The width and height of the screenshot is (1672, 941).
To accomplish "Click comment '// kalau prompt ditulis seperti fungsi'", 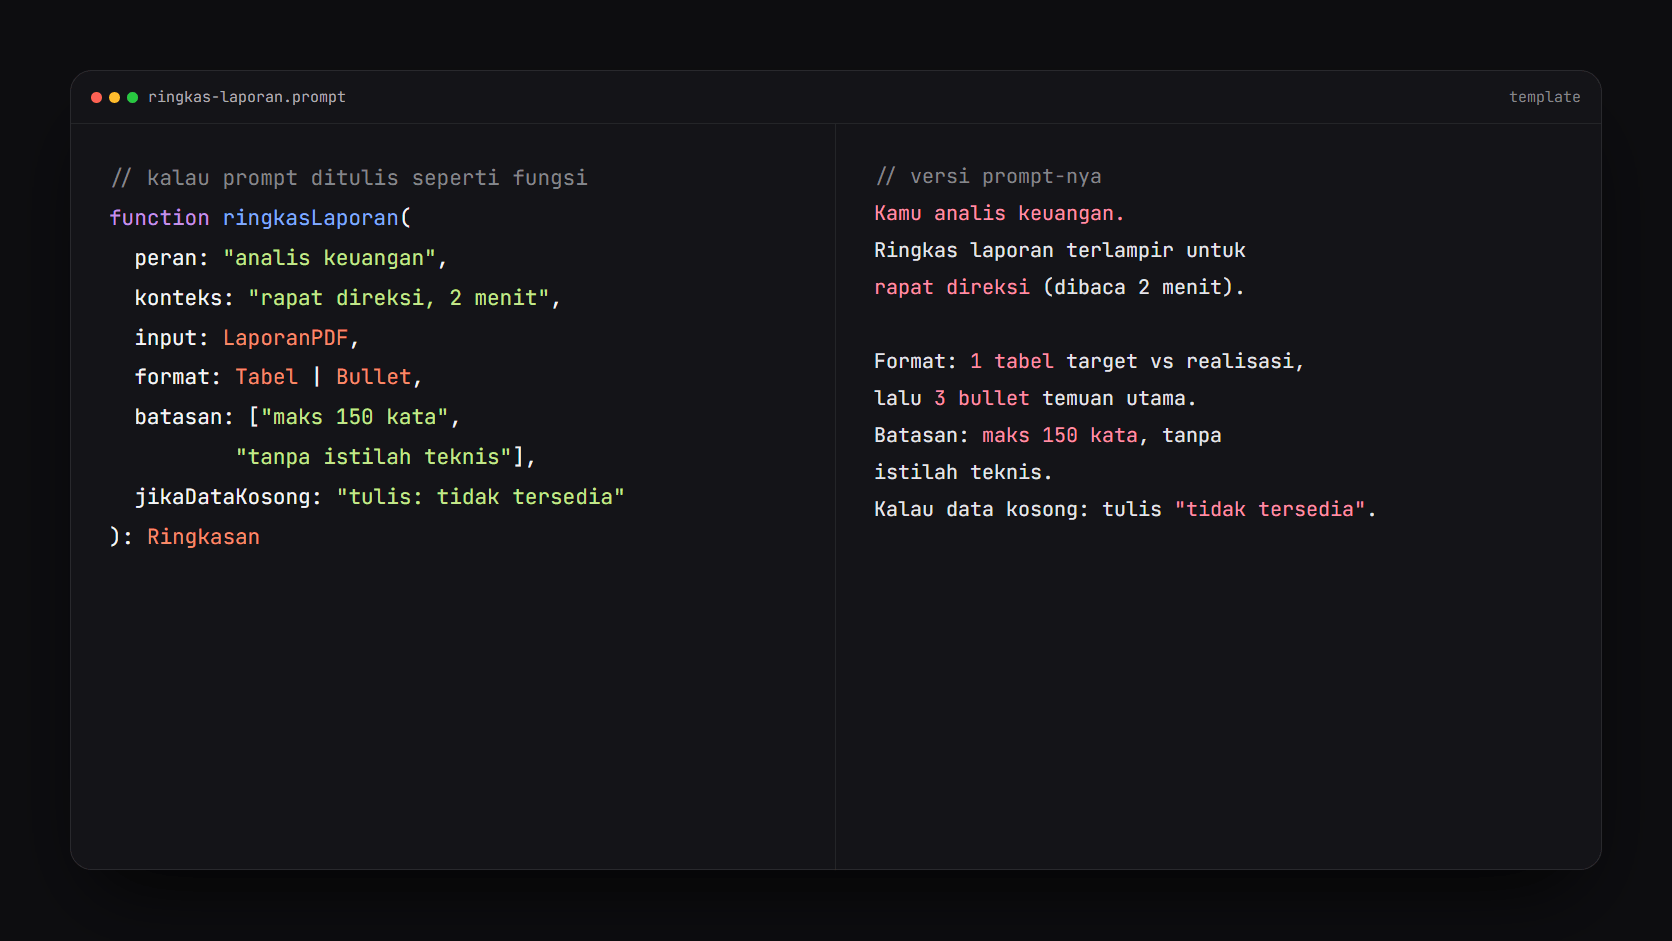I will click(x=349, y=178).
